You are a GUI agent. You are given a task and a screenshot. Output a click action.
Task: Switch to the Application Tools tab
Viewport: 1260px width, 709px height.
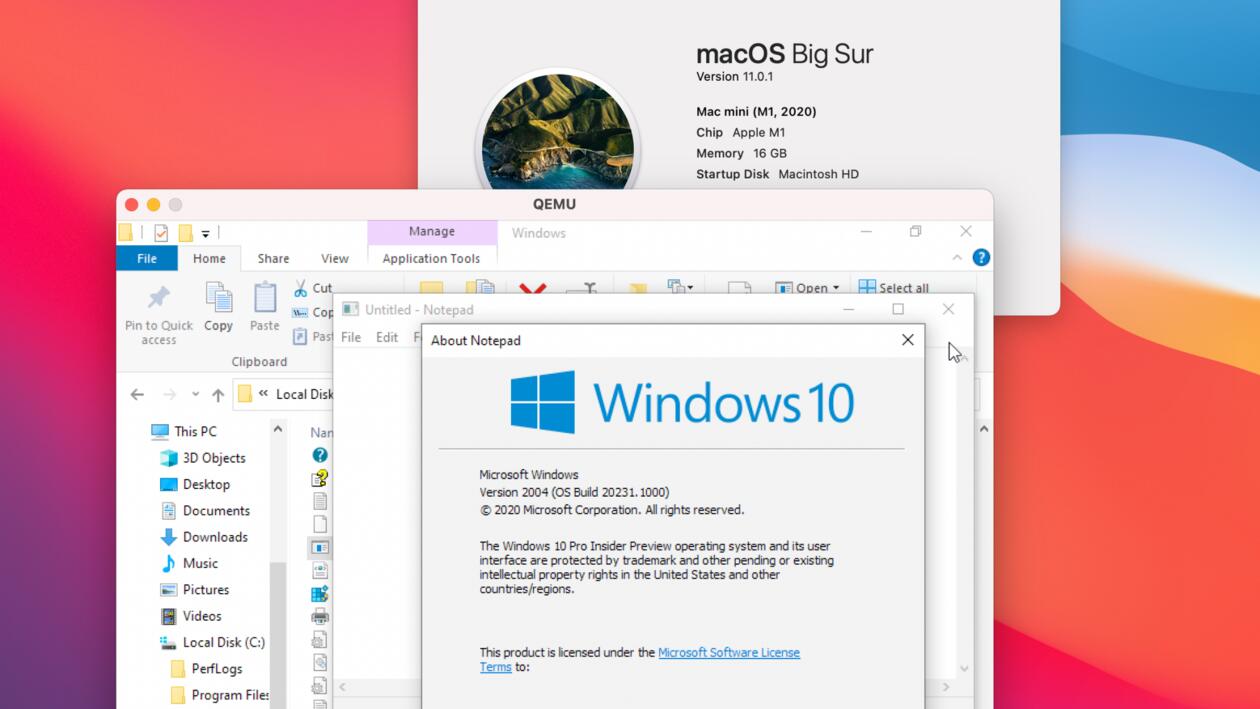click(431, 258)
